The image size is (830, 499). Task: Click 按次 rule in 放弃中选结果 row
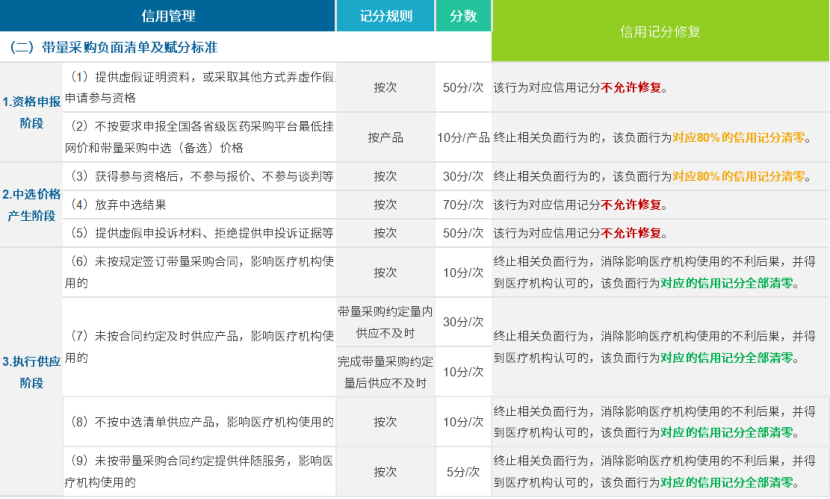[385, 205]
